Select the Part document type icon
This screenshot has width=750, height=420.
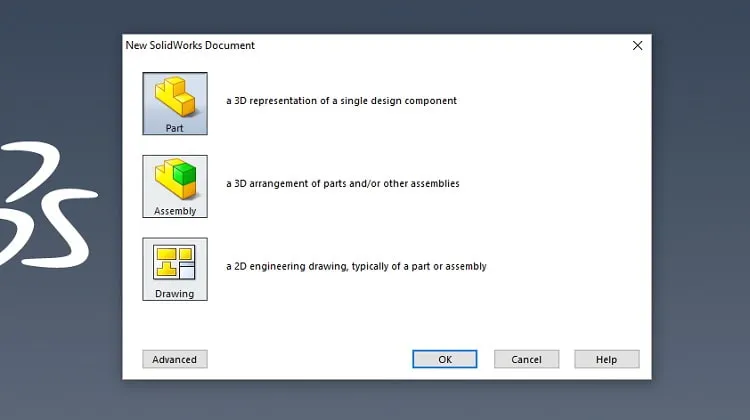click(175, 103)
